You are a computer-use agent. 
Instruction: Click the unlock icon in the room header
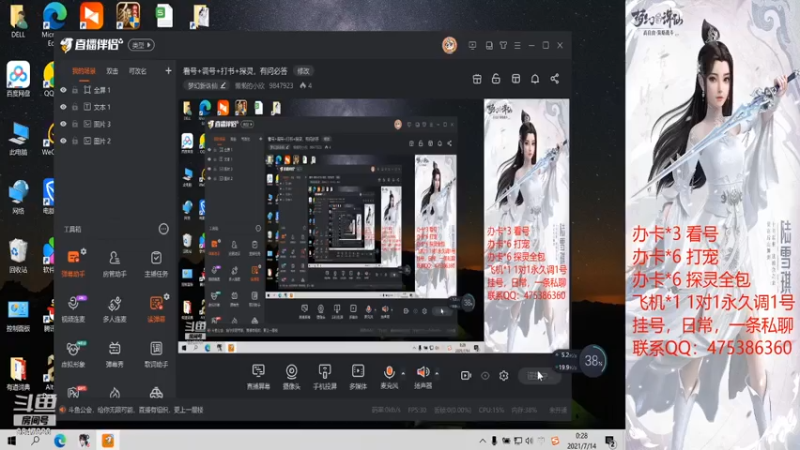tap(495, 79)
